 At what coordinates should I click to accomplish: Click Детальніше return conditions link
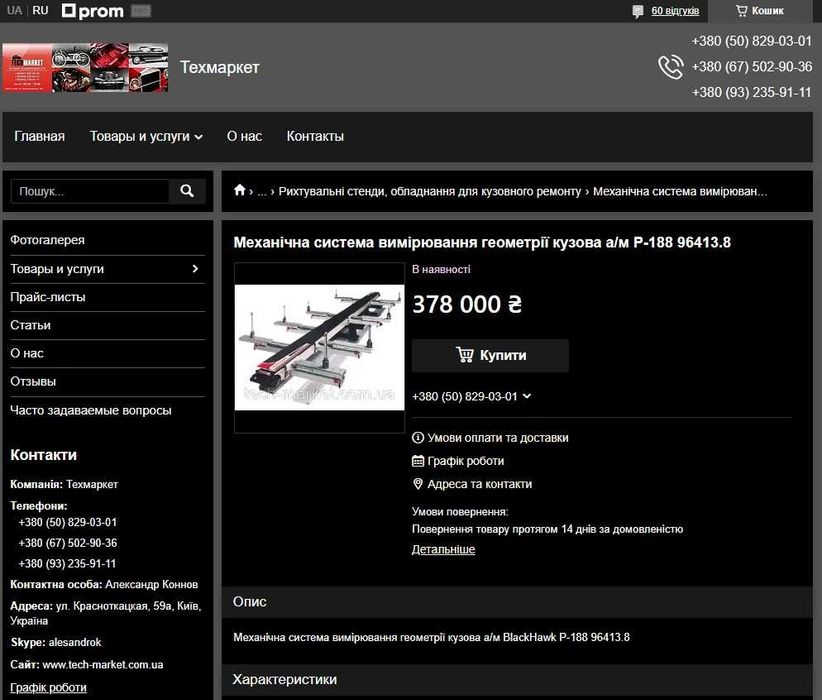pos(443,550)
